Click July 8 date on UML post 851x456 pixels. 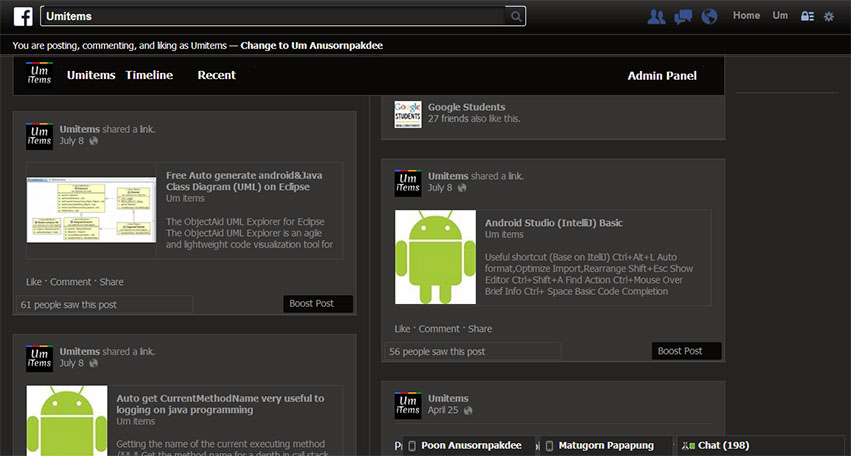point(72,141)
